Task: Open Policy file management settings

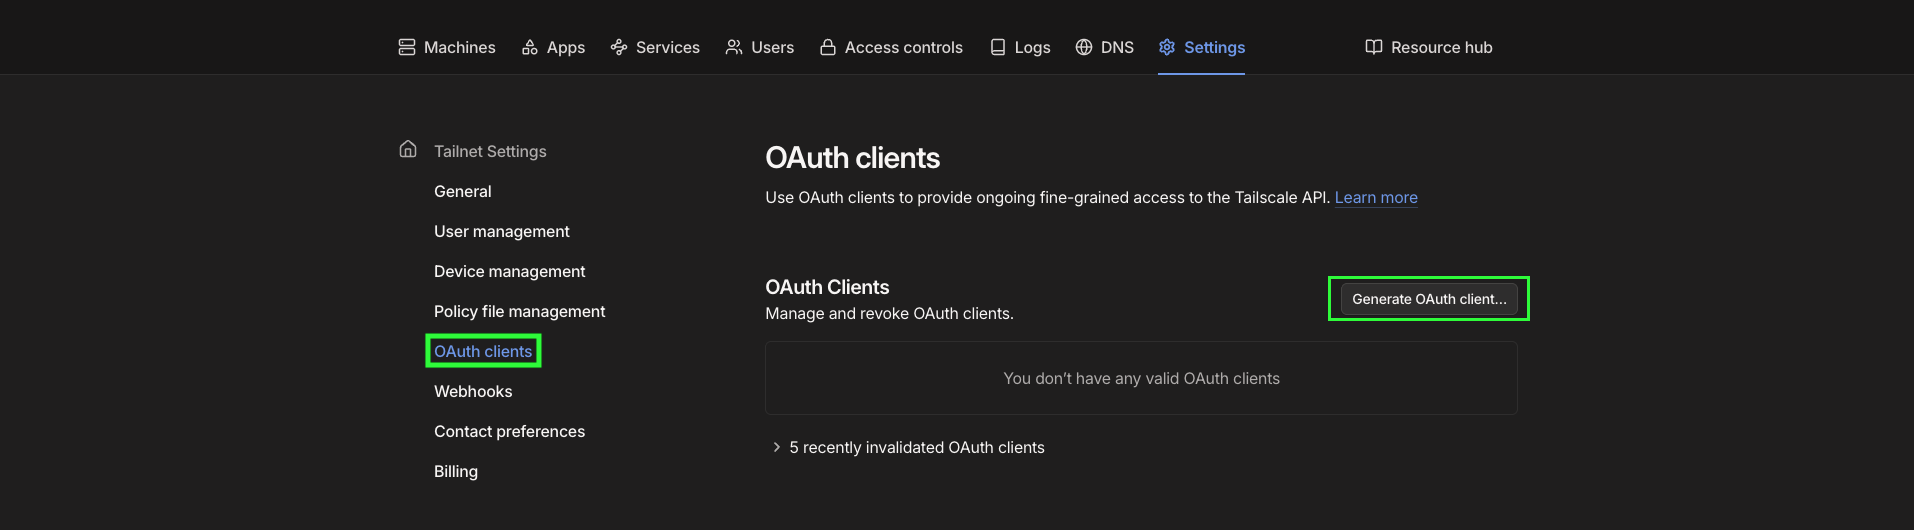Action: coord(520,311)
